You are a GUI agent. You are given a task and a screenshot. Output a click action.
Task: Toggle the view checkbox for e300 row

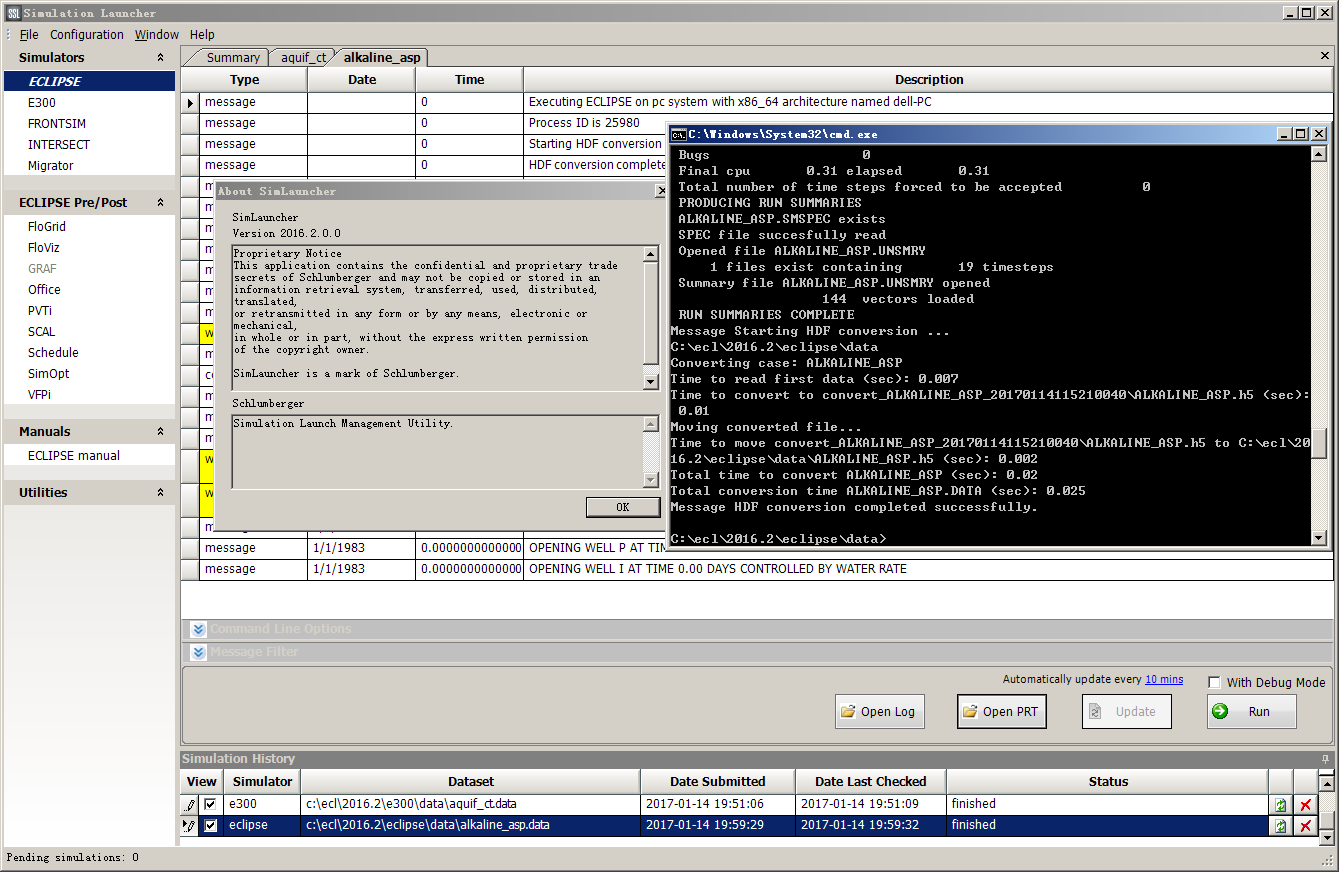pos(210,804)
